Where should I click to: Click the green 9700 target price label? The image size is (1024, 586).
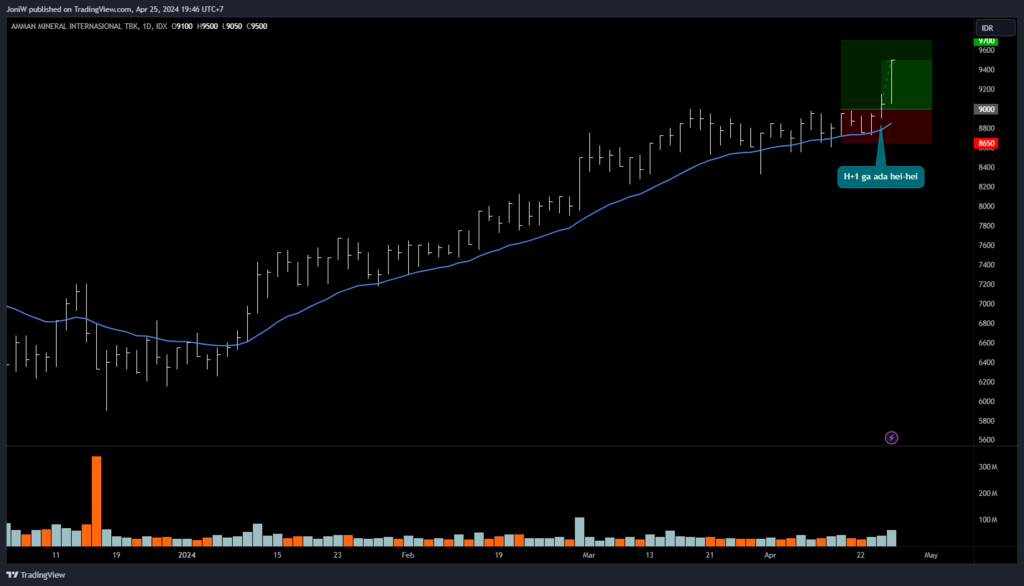(986, 42)
